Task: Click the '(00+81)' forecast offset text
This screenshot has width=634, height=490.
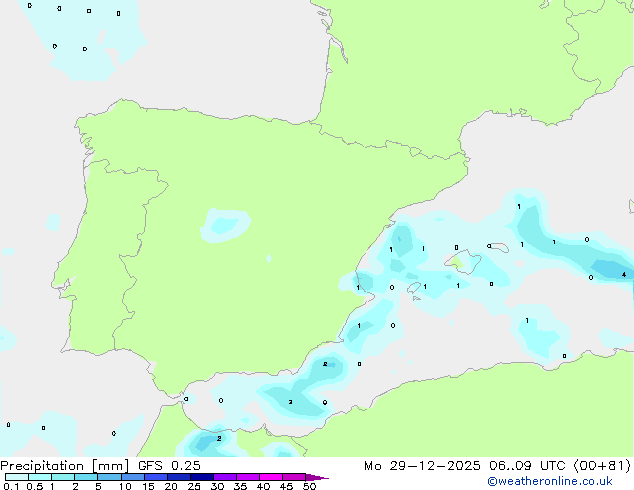Action: [602, 466]
